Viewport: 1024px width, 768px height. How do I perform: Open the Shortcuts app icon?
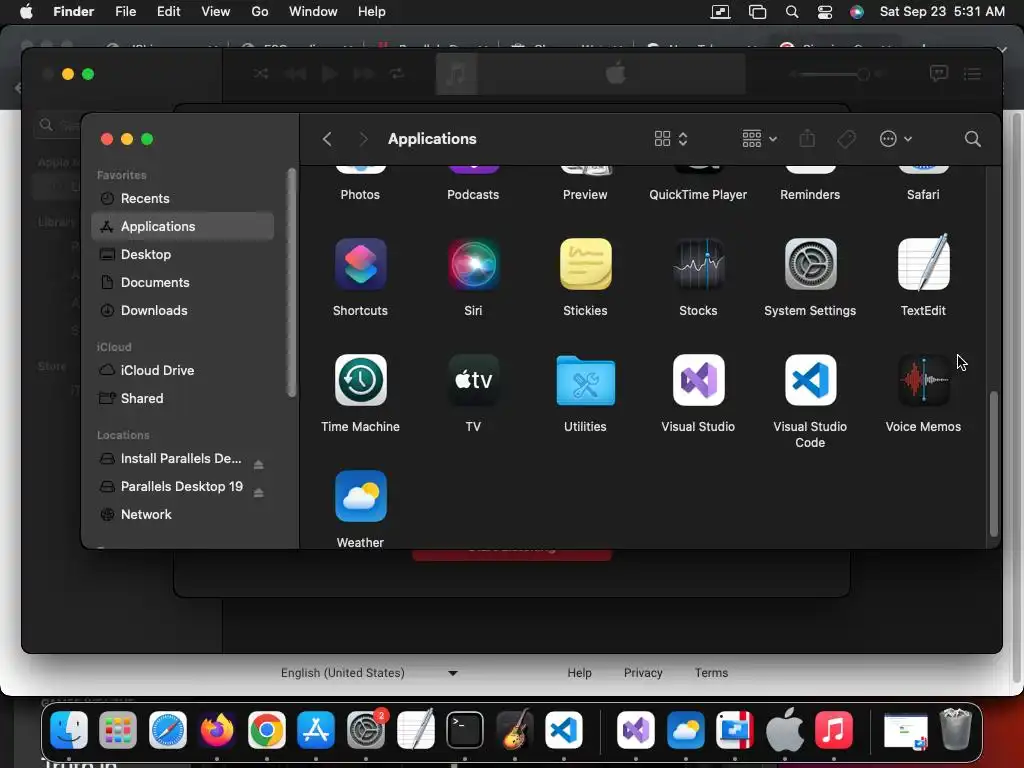click(x=360, y=264)
